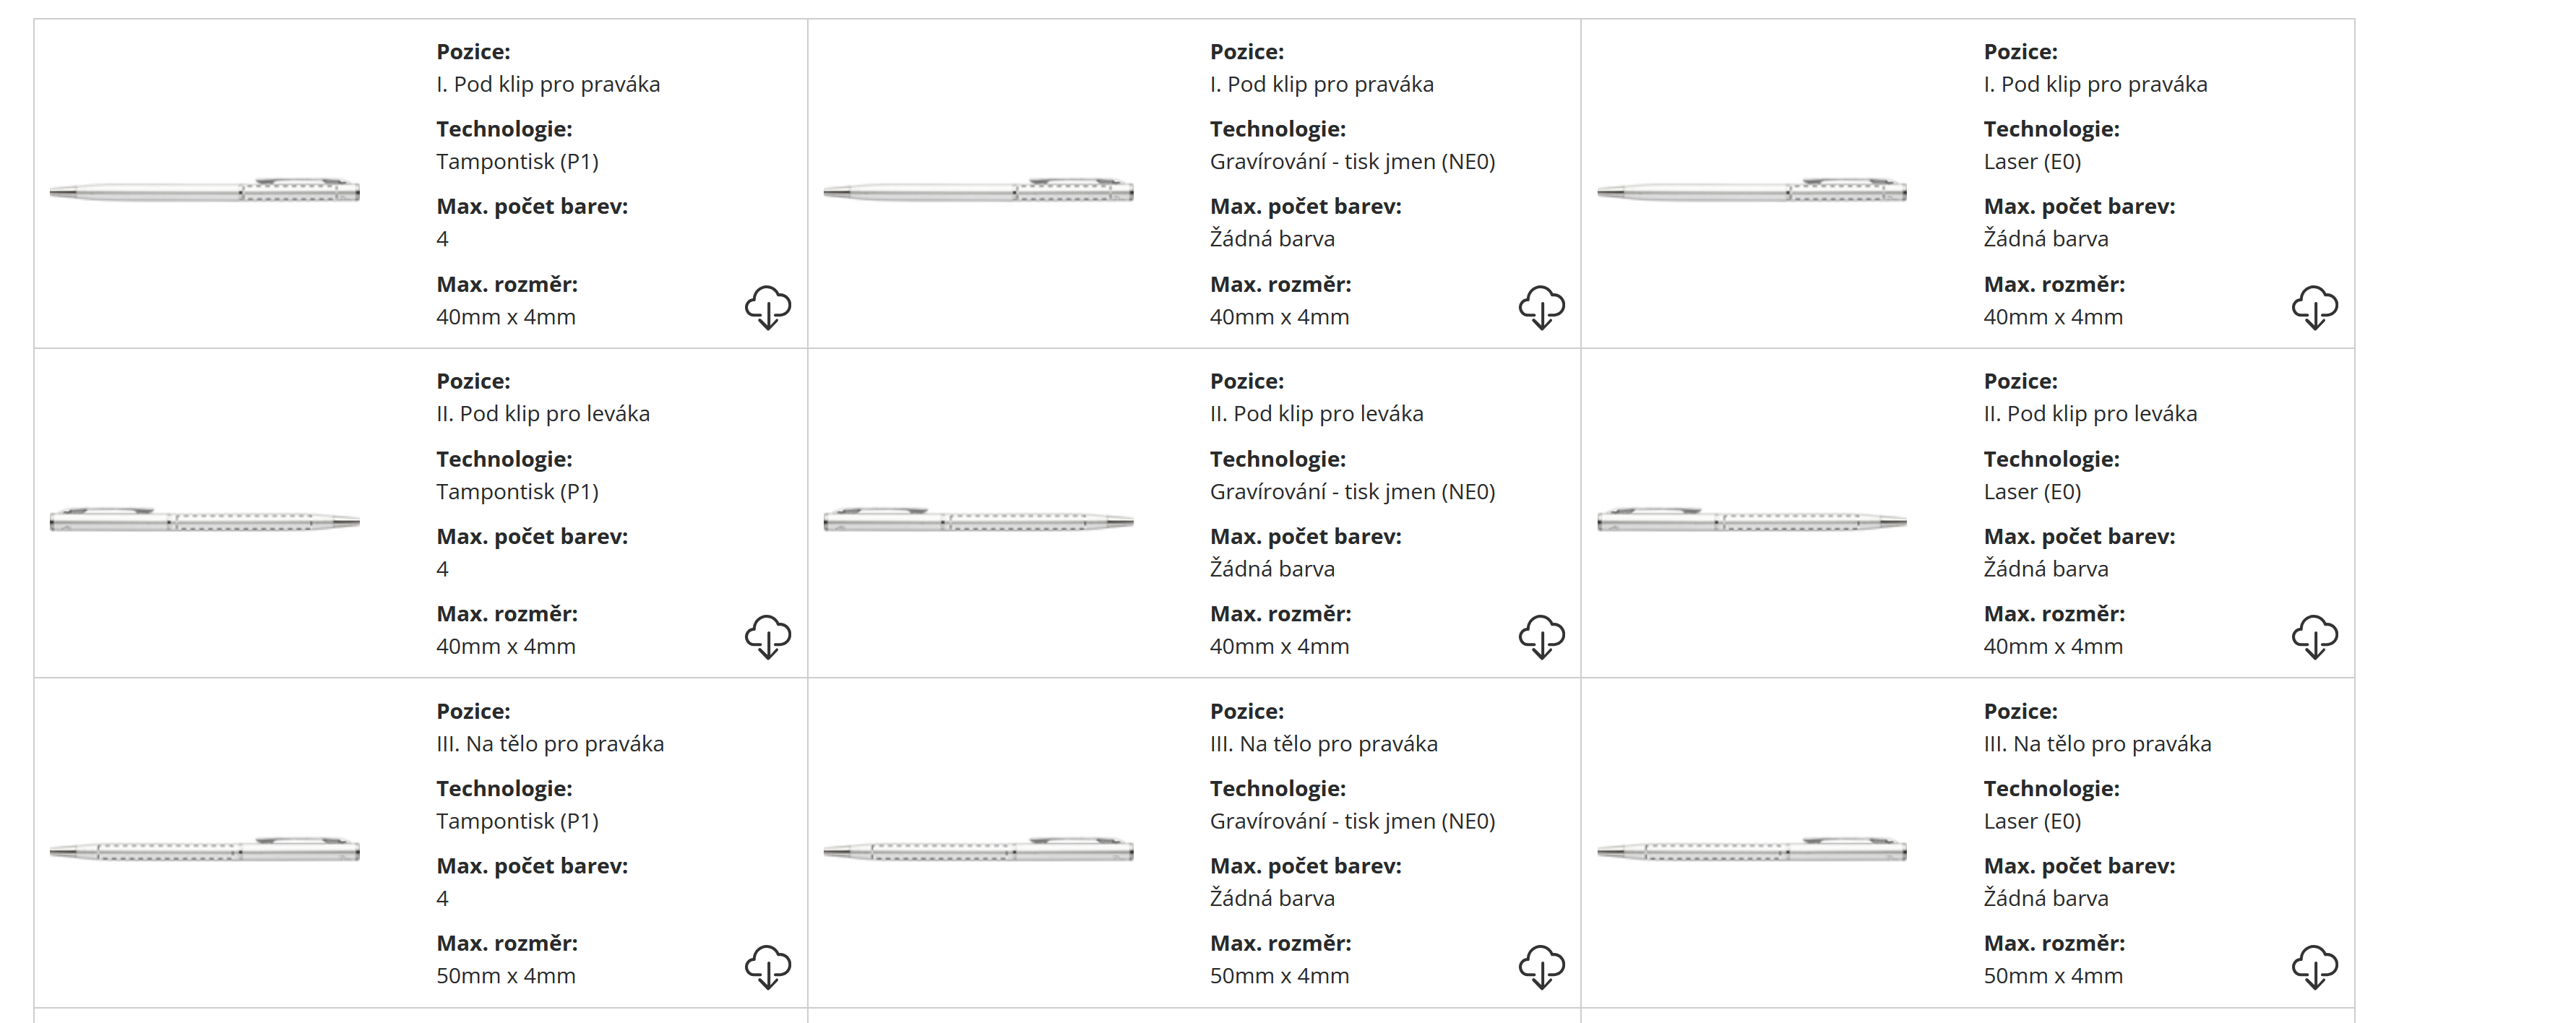
Task: Open pen image for Gravírování position III
Action: tap(978, 850)
